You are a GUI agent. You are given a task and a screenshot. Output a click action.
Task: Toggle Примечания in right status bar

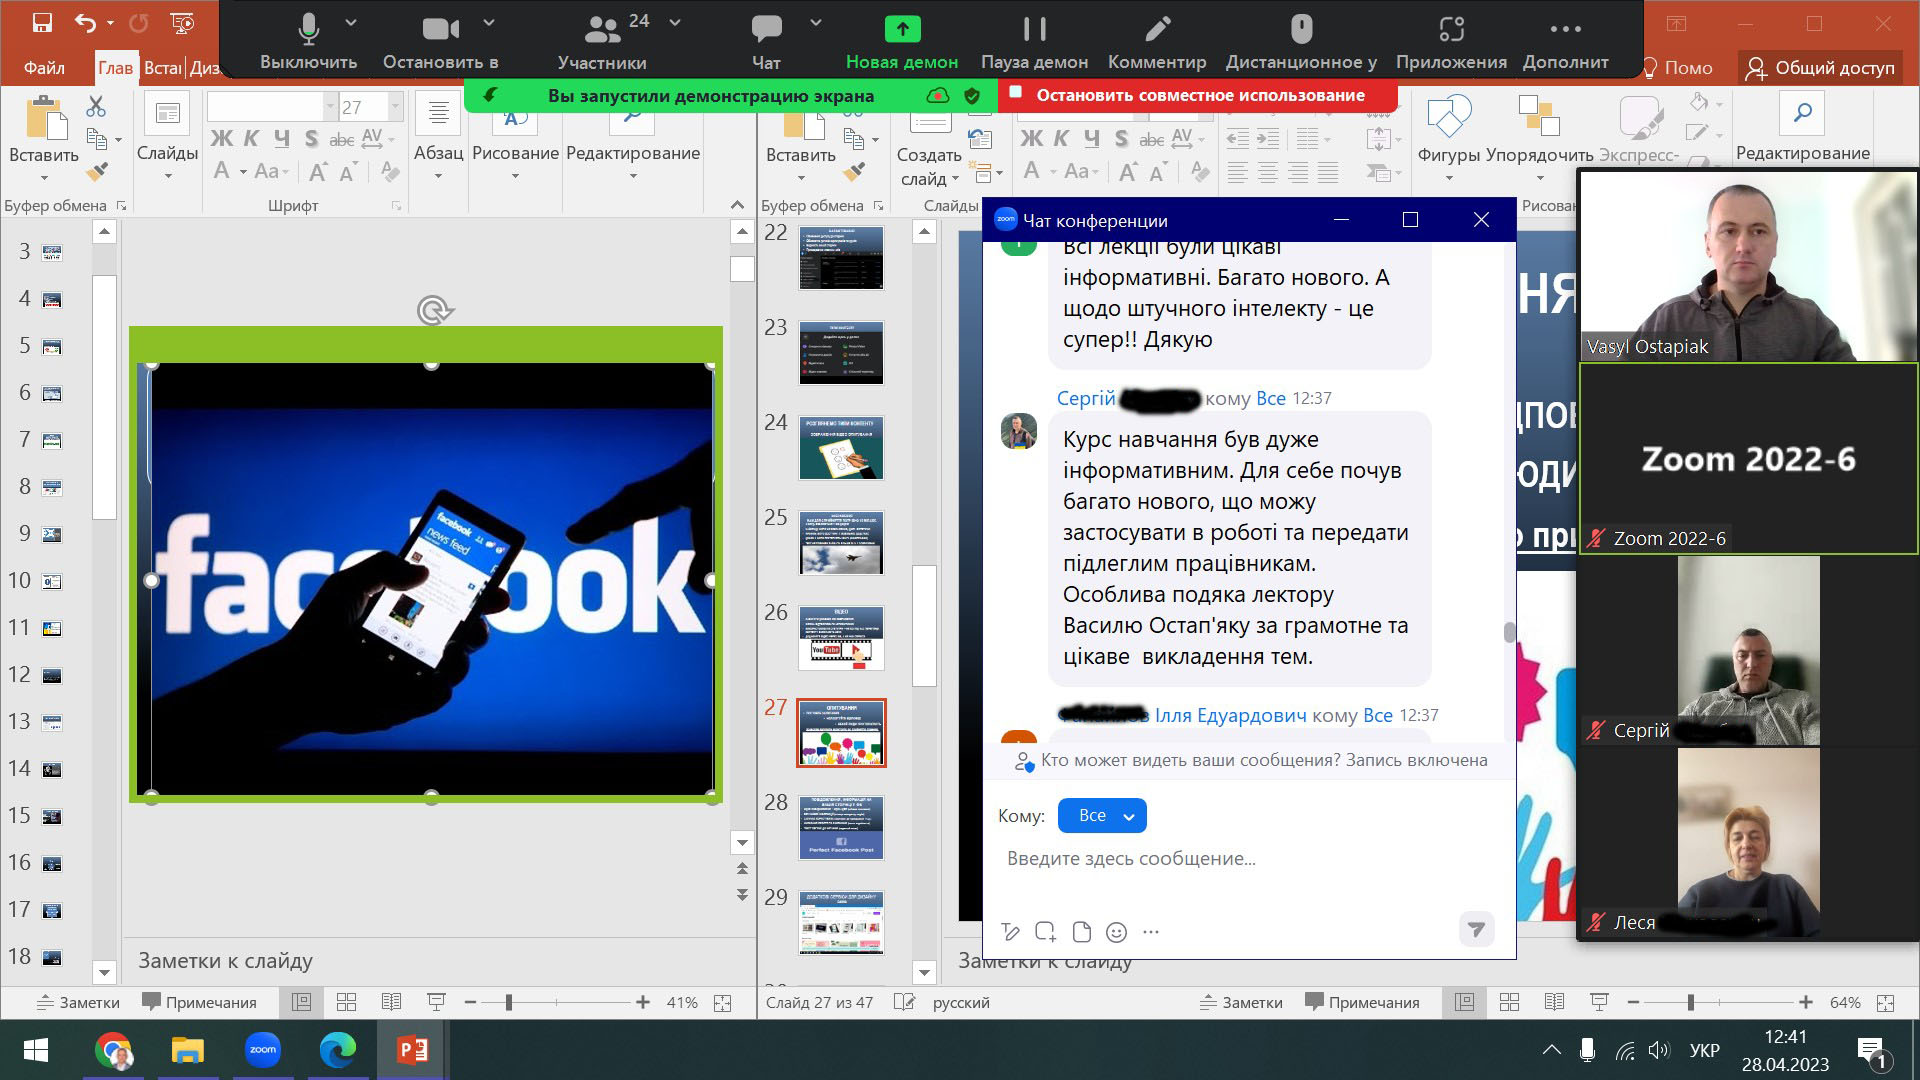[1362, 1002]
